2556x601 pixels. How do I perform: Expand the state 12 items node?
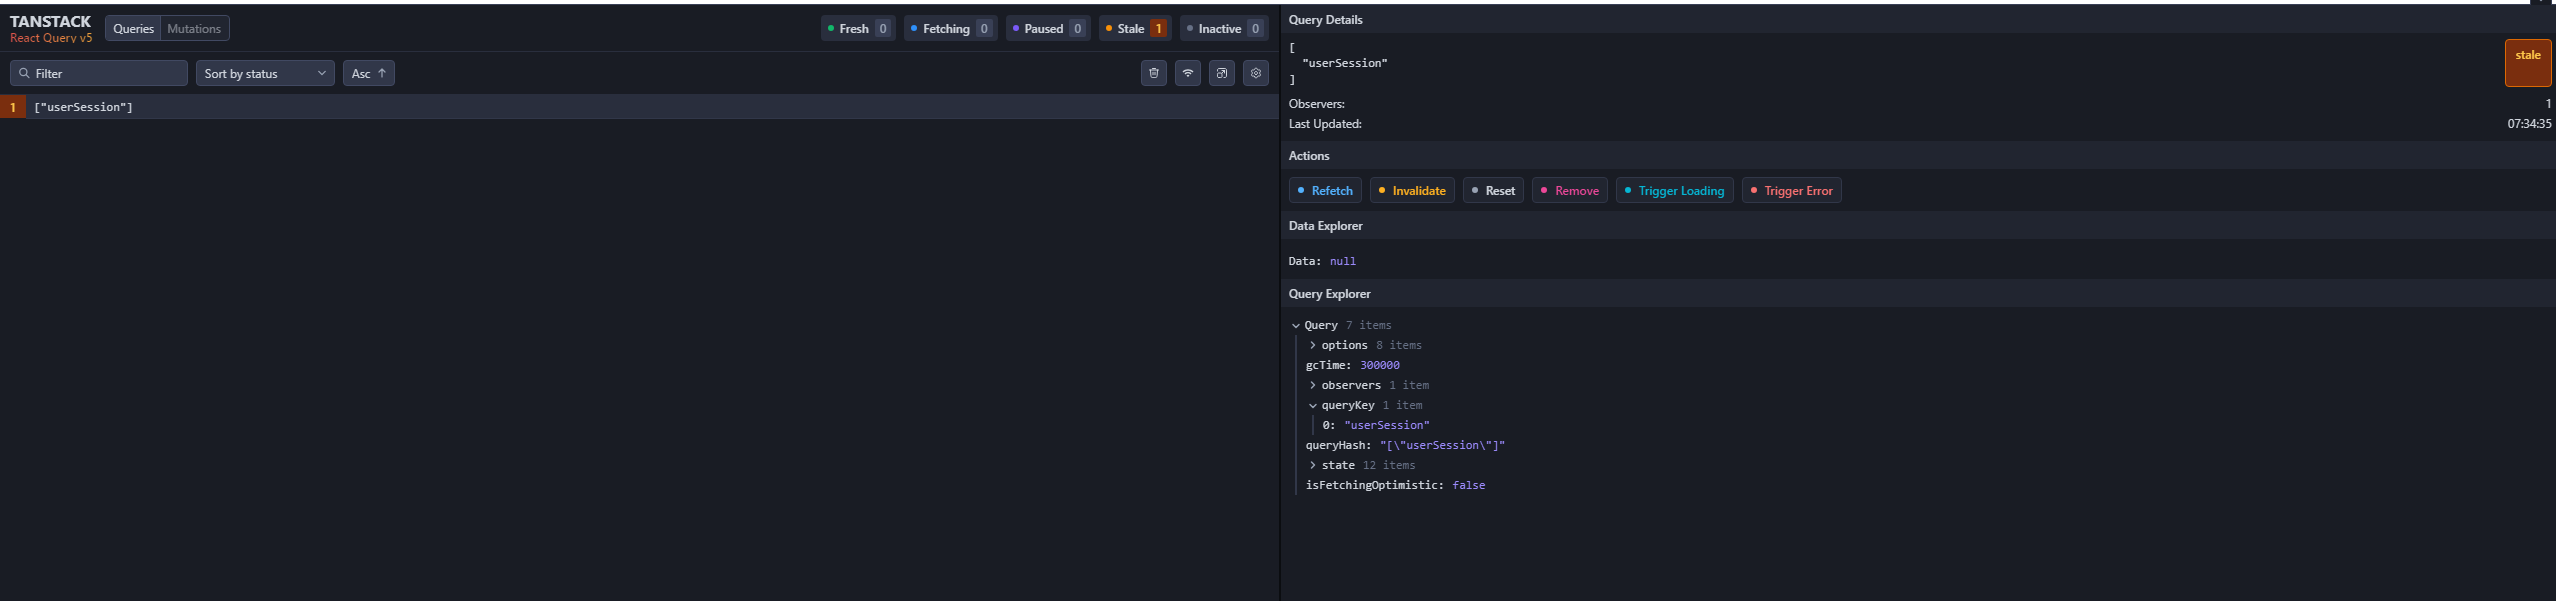1362,465
